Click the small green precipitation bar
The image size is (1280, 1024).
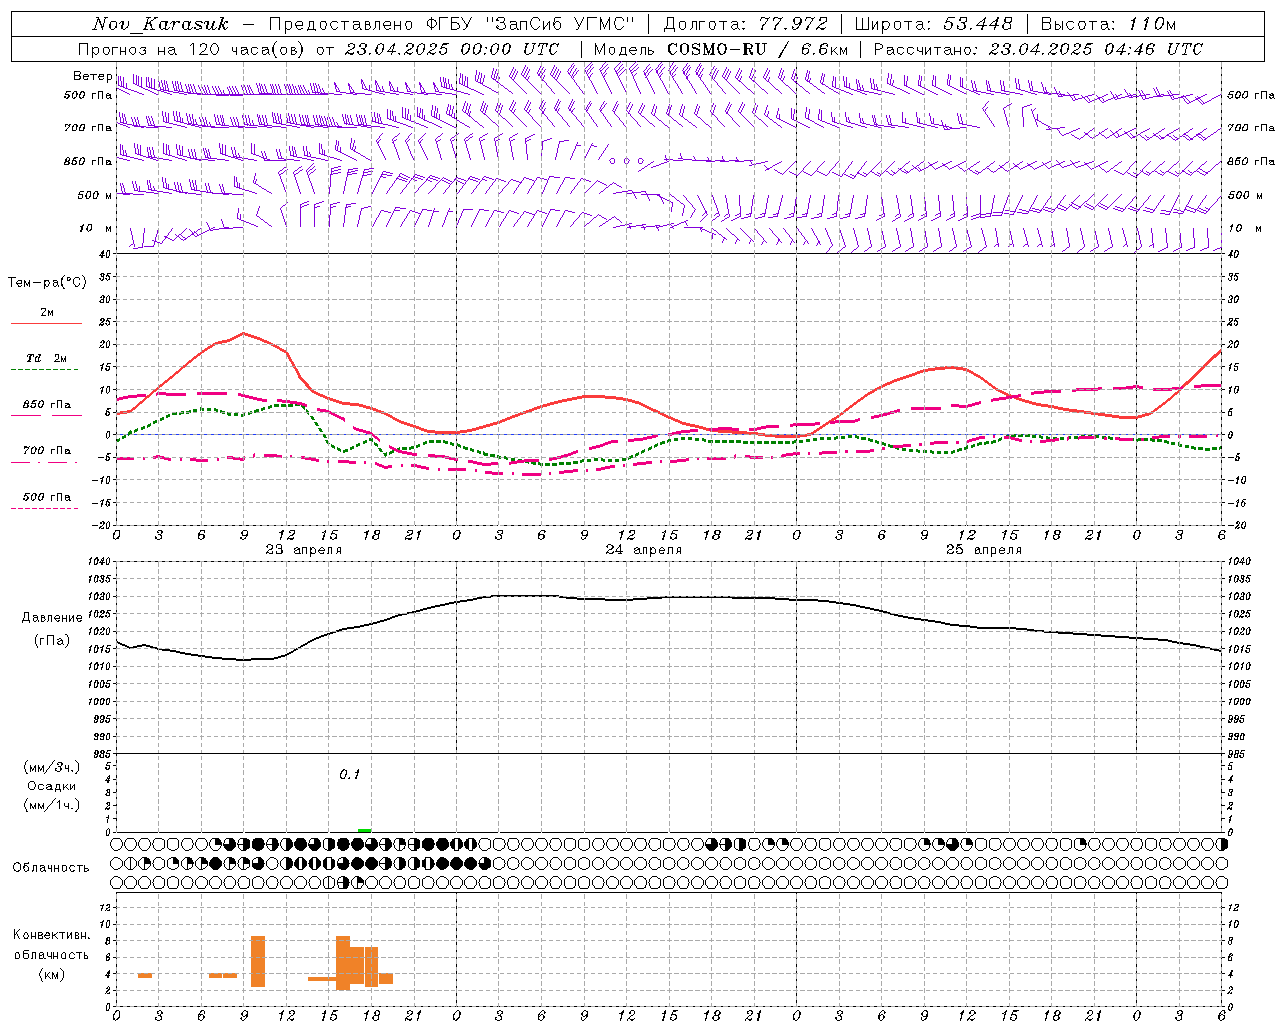[x=365, y=830]
